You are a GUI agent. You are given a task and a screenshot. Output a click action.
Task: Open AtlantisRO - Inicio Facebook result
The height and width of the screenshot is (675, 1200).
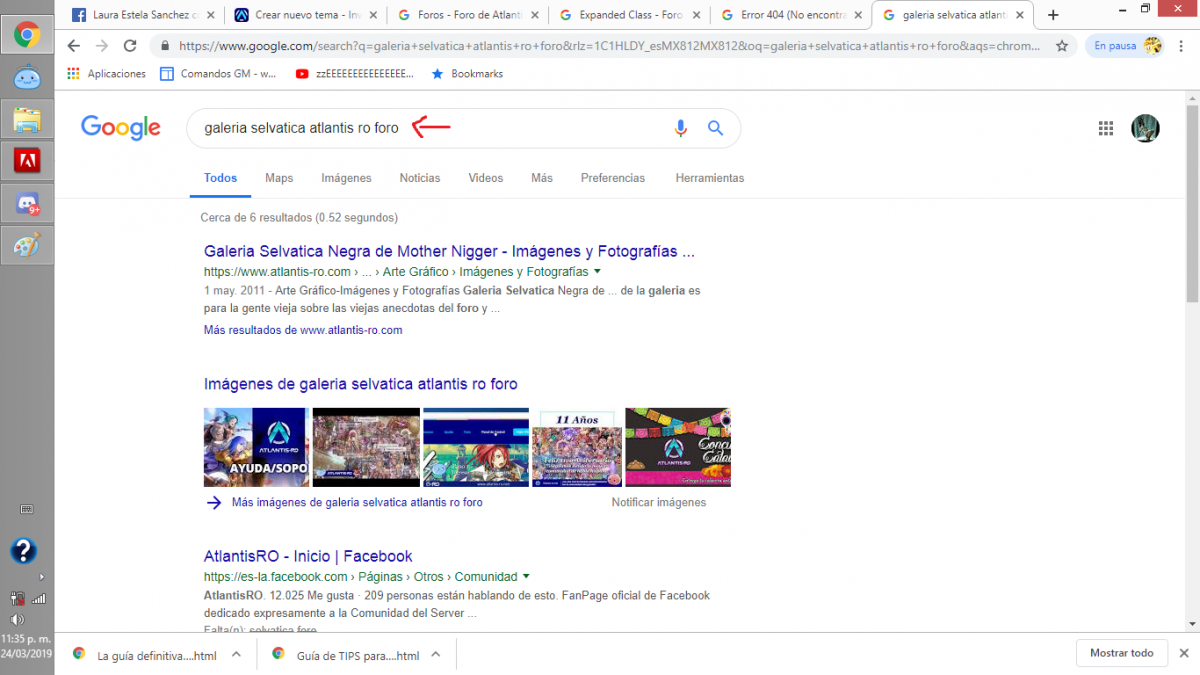pos(308,556)
